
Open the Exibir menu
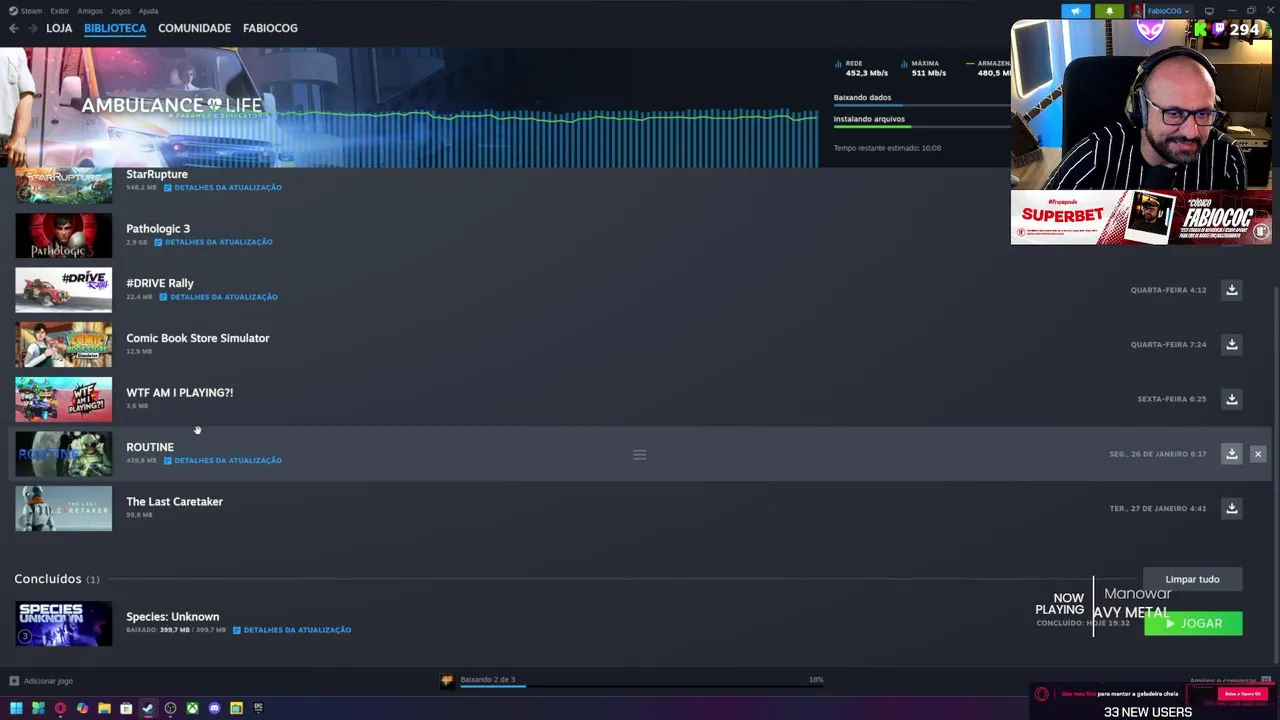pos(59,11)
